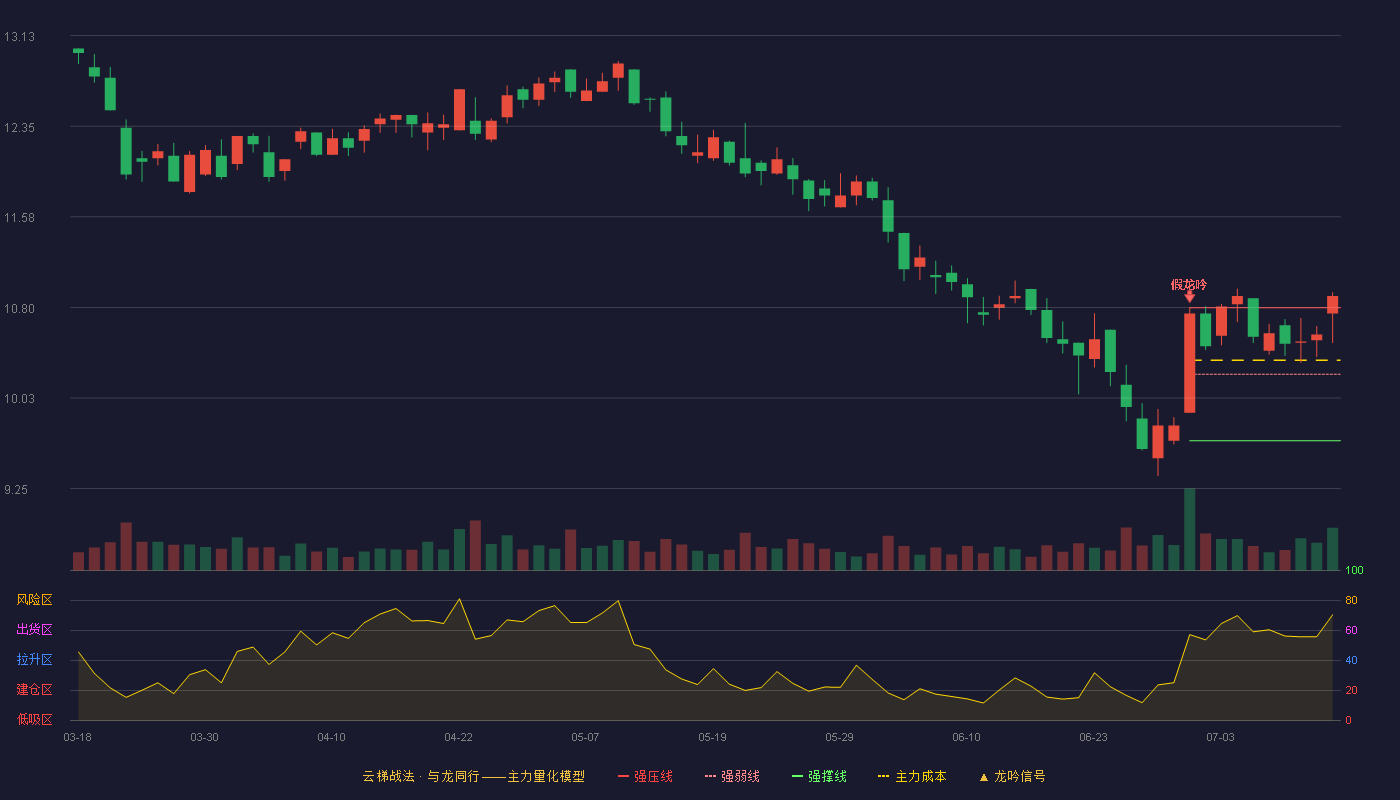Click the 03-18 date label

77,737
